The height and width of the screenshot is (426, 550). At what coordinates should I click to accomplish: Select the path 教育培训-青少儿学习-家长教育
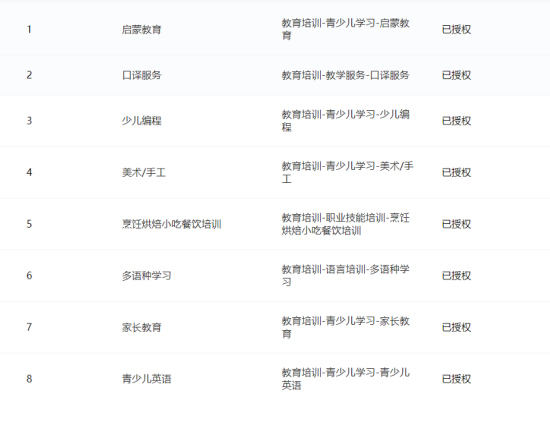tap(346, 327)
